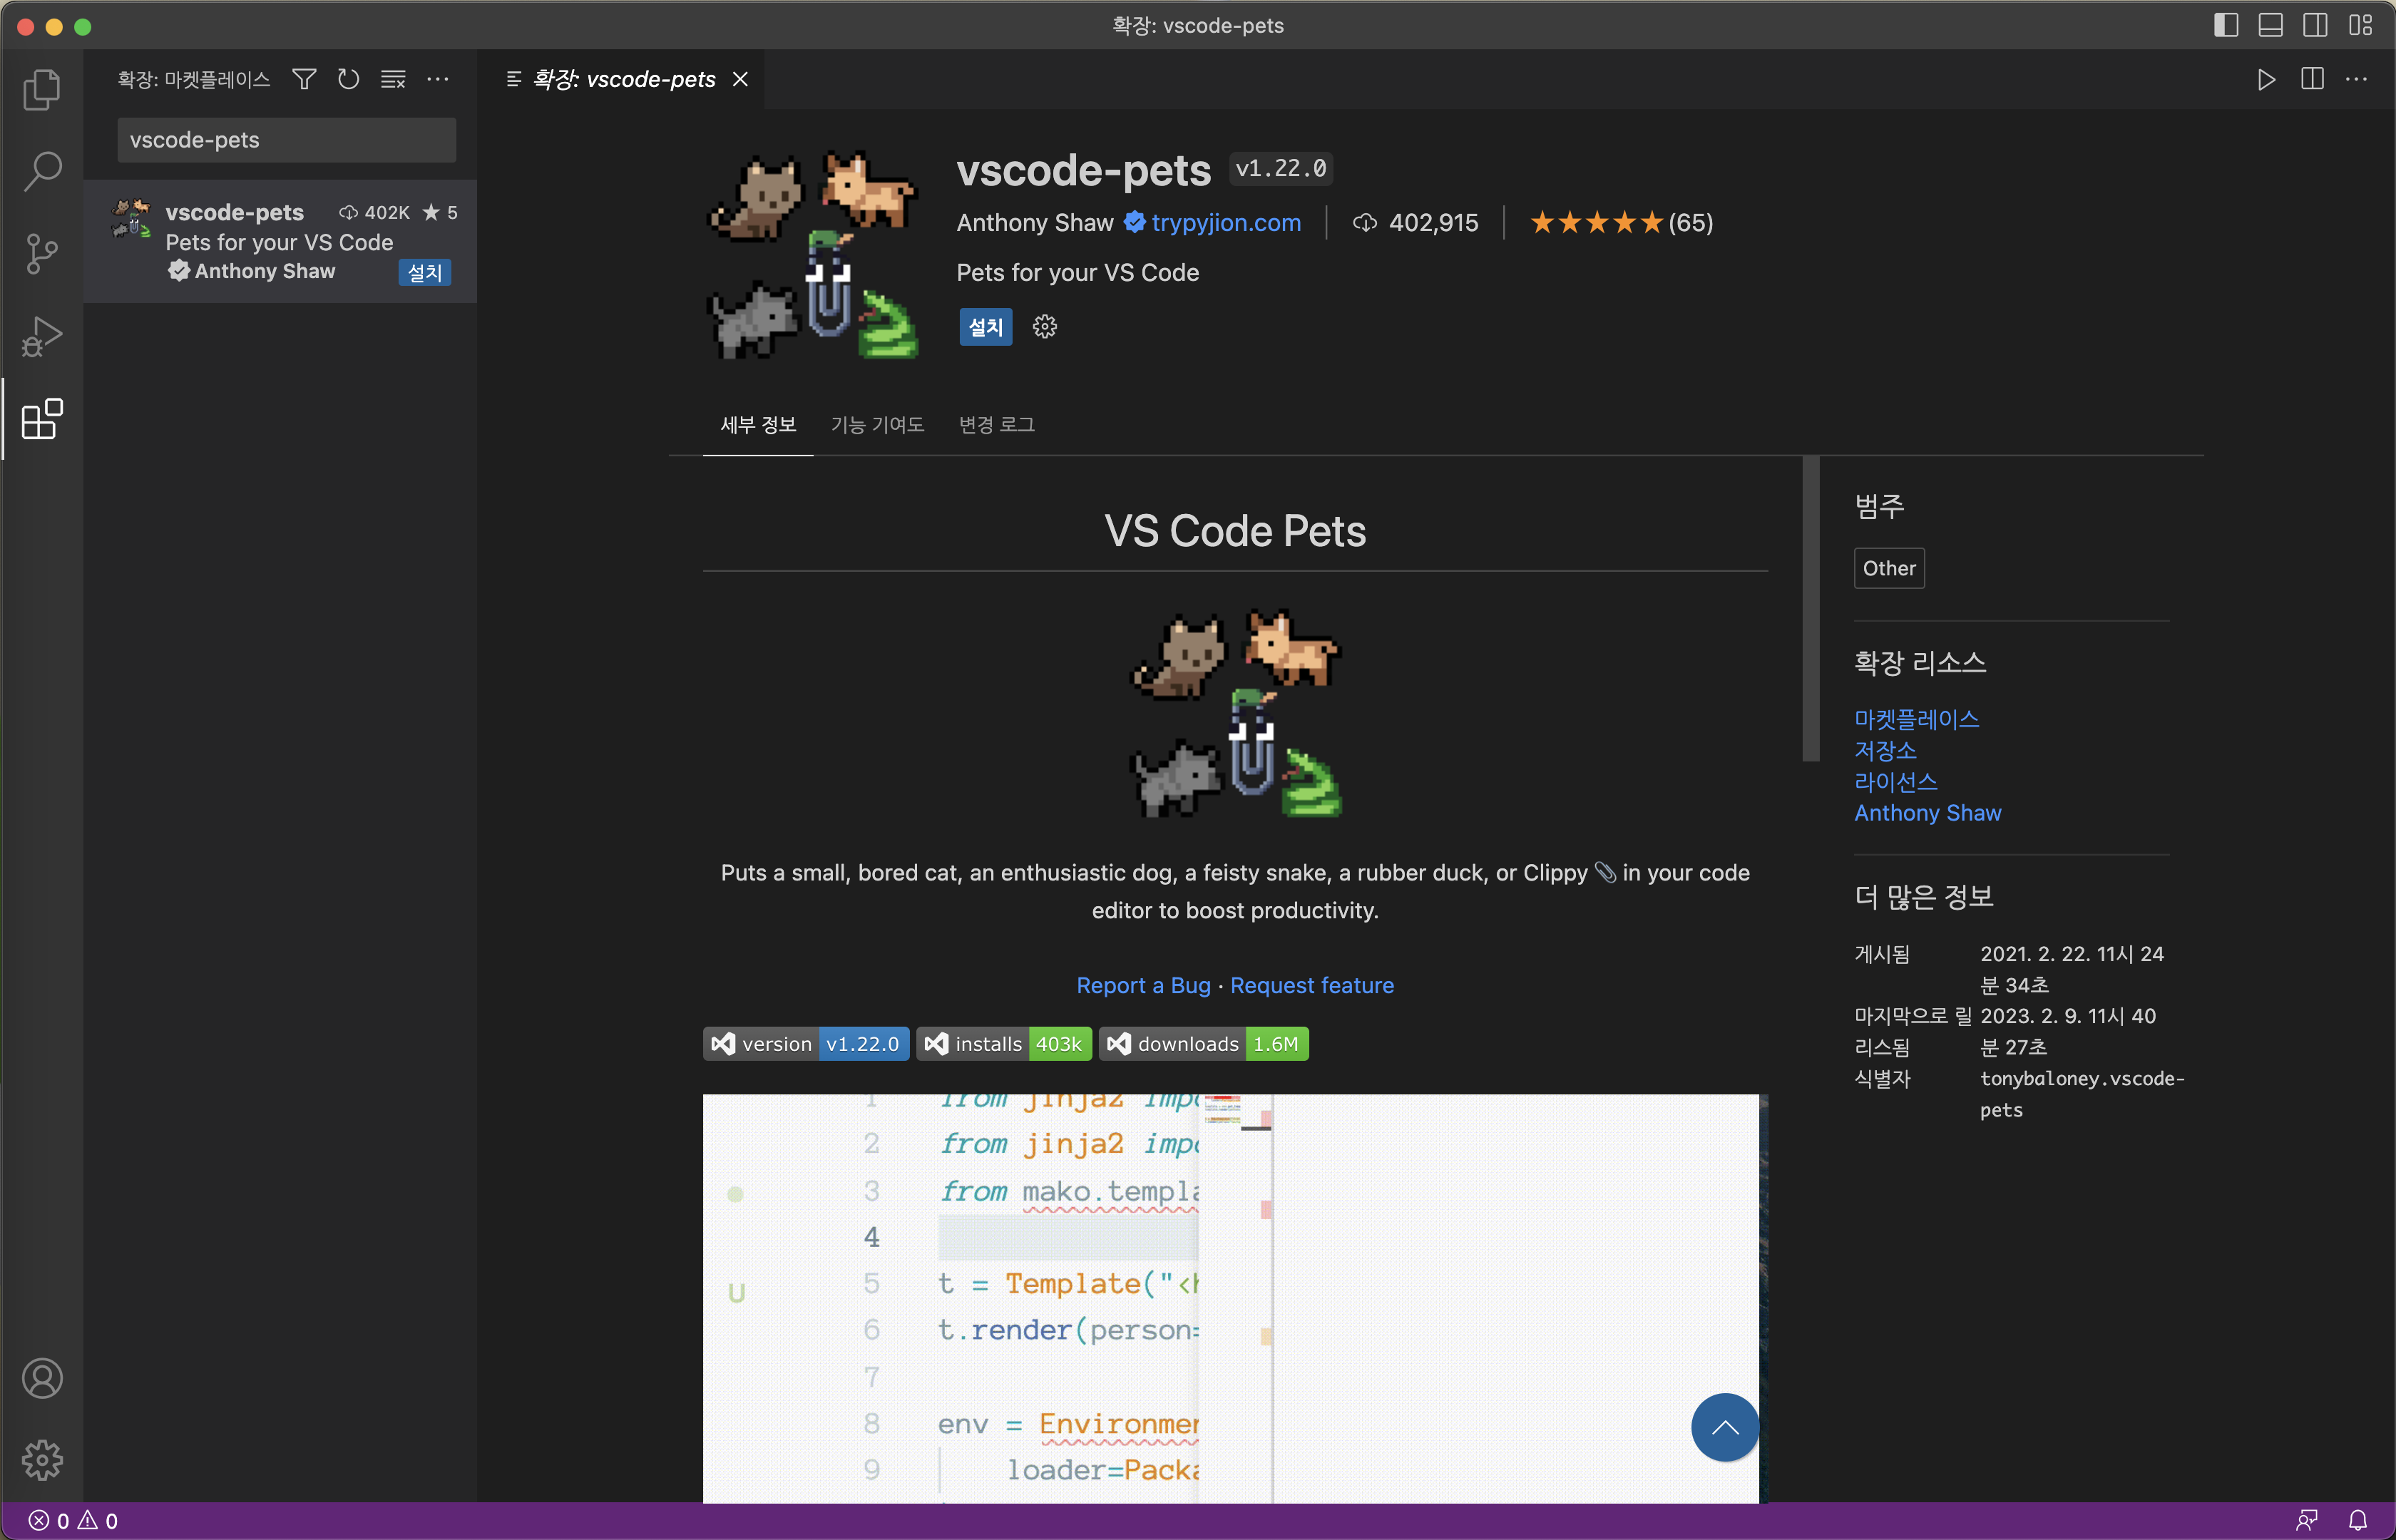
Task: Open the Source Control view
Action: (x=42, y=254)
